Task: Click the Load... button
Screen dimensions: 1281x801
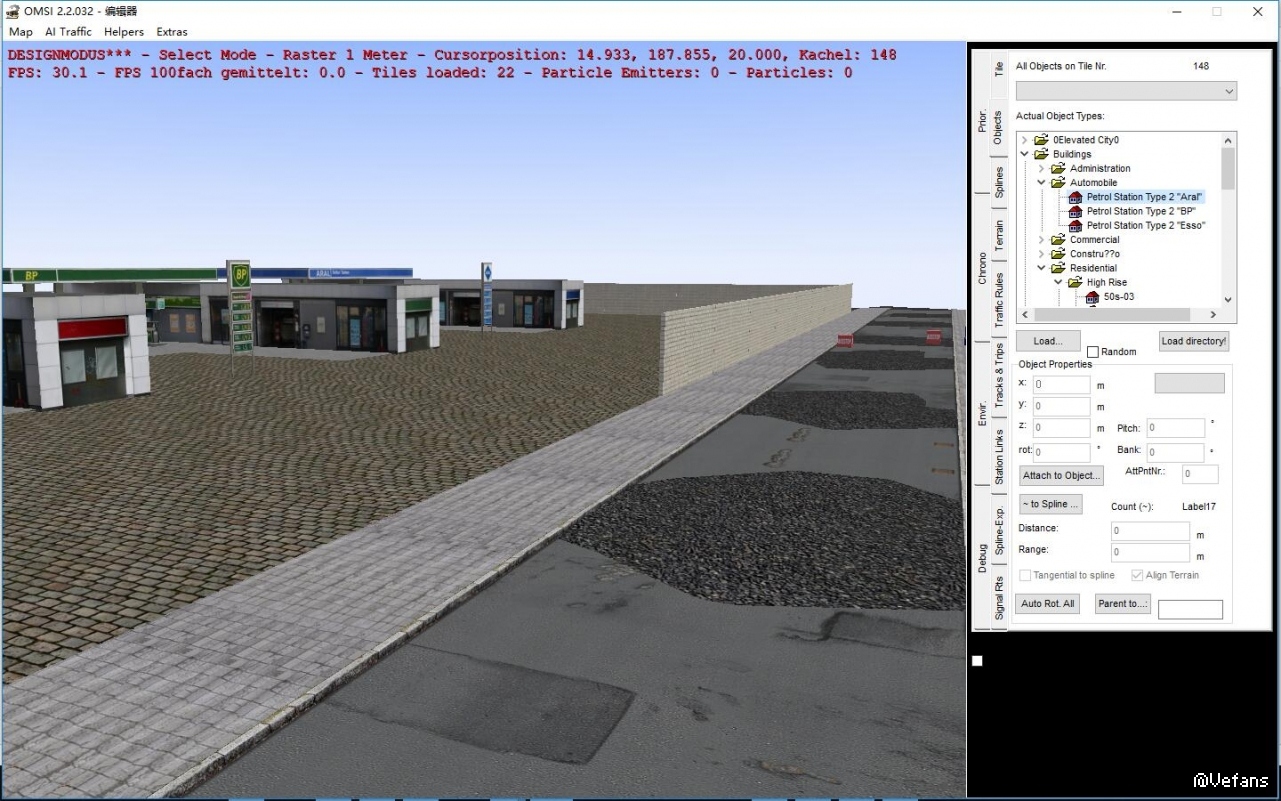Action: 1048,341
